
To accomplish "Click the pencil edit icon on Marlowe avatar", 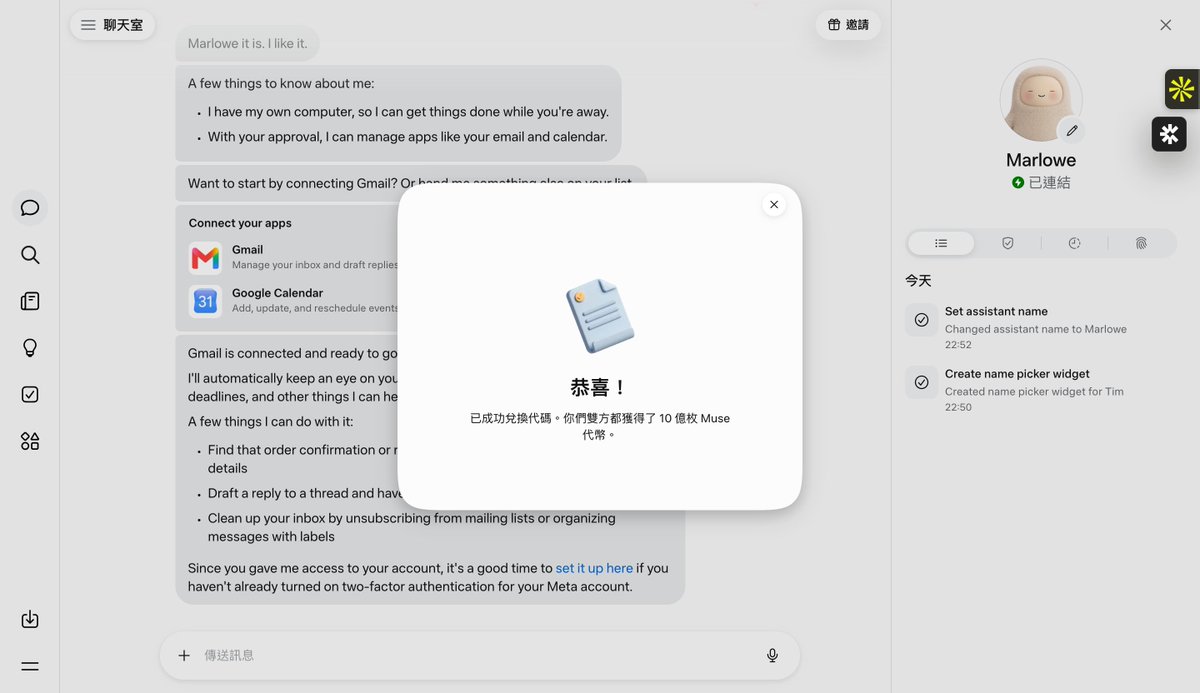I will click(x=1072, y=131).
